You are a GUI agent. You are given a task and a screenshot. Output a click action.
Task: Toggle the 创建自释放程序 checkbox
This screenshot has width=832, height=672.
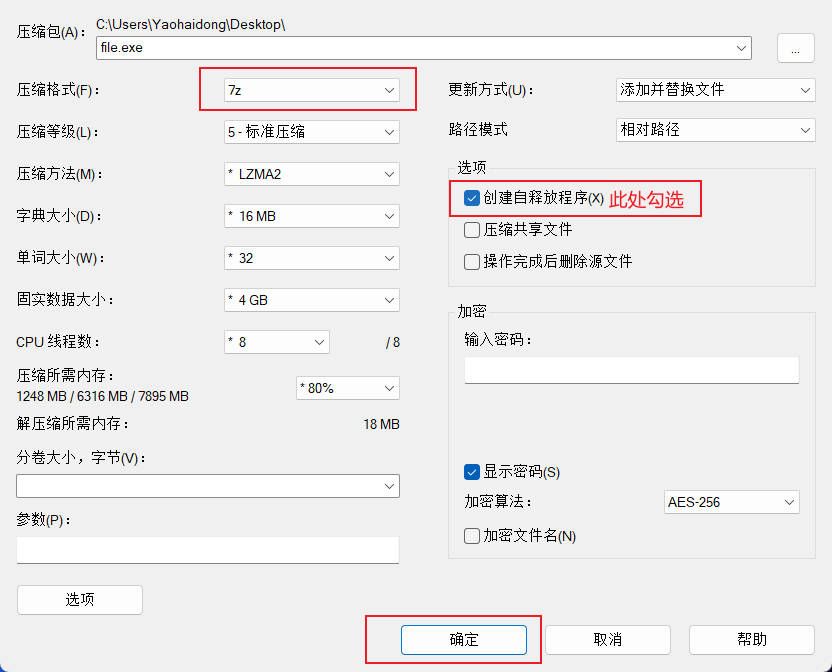tap(472, 198)
